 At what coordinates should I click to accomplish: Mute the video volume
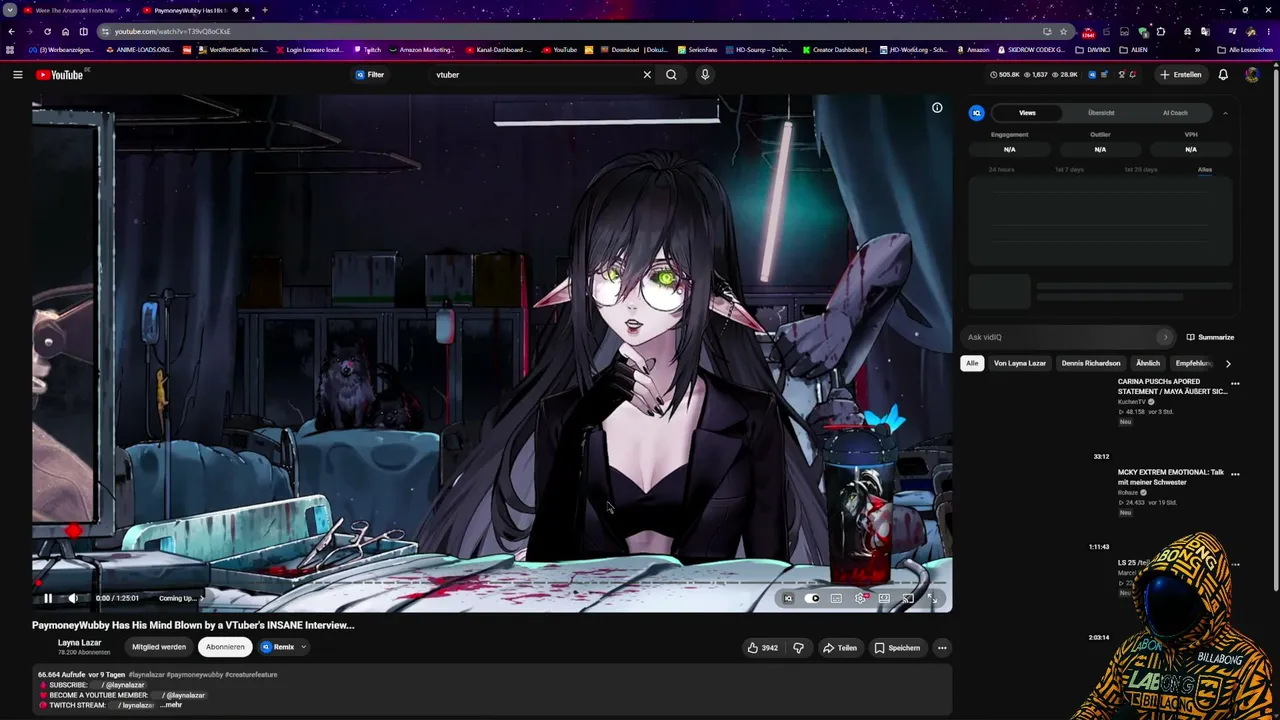pos(73,598)
